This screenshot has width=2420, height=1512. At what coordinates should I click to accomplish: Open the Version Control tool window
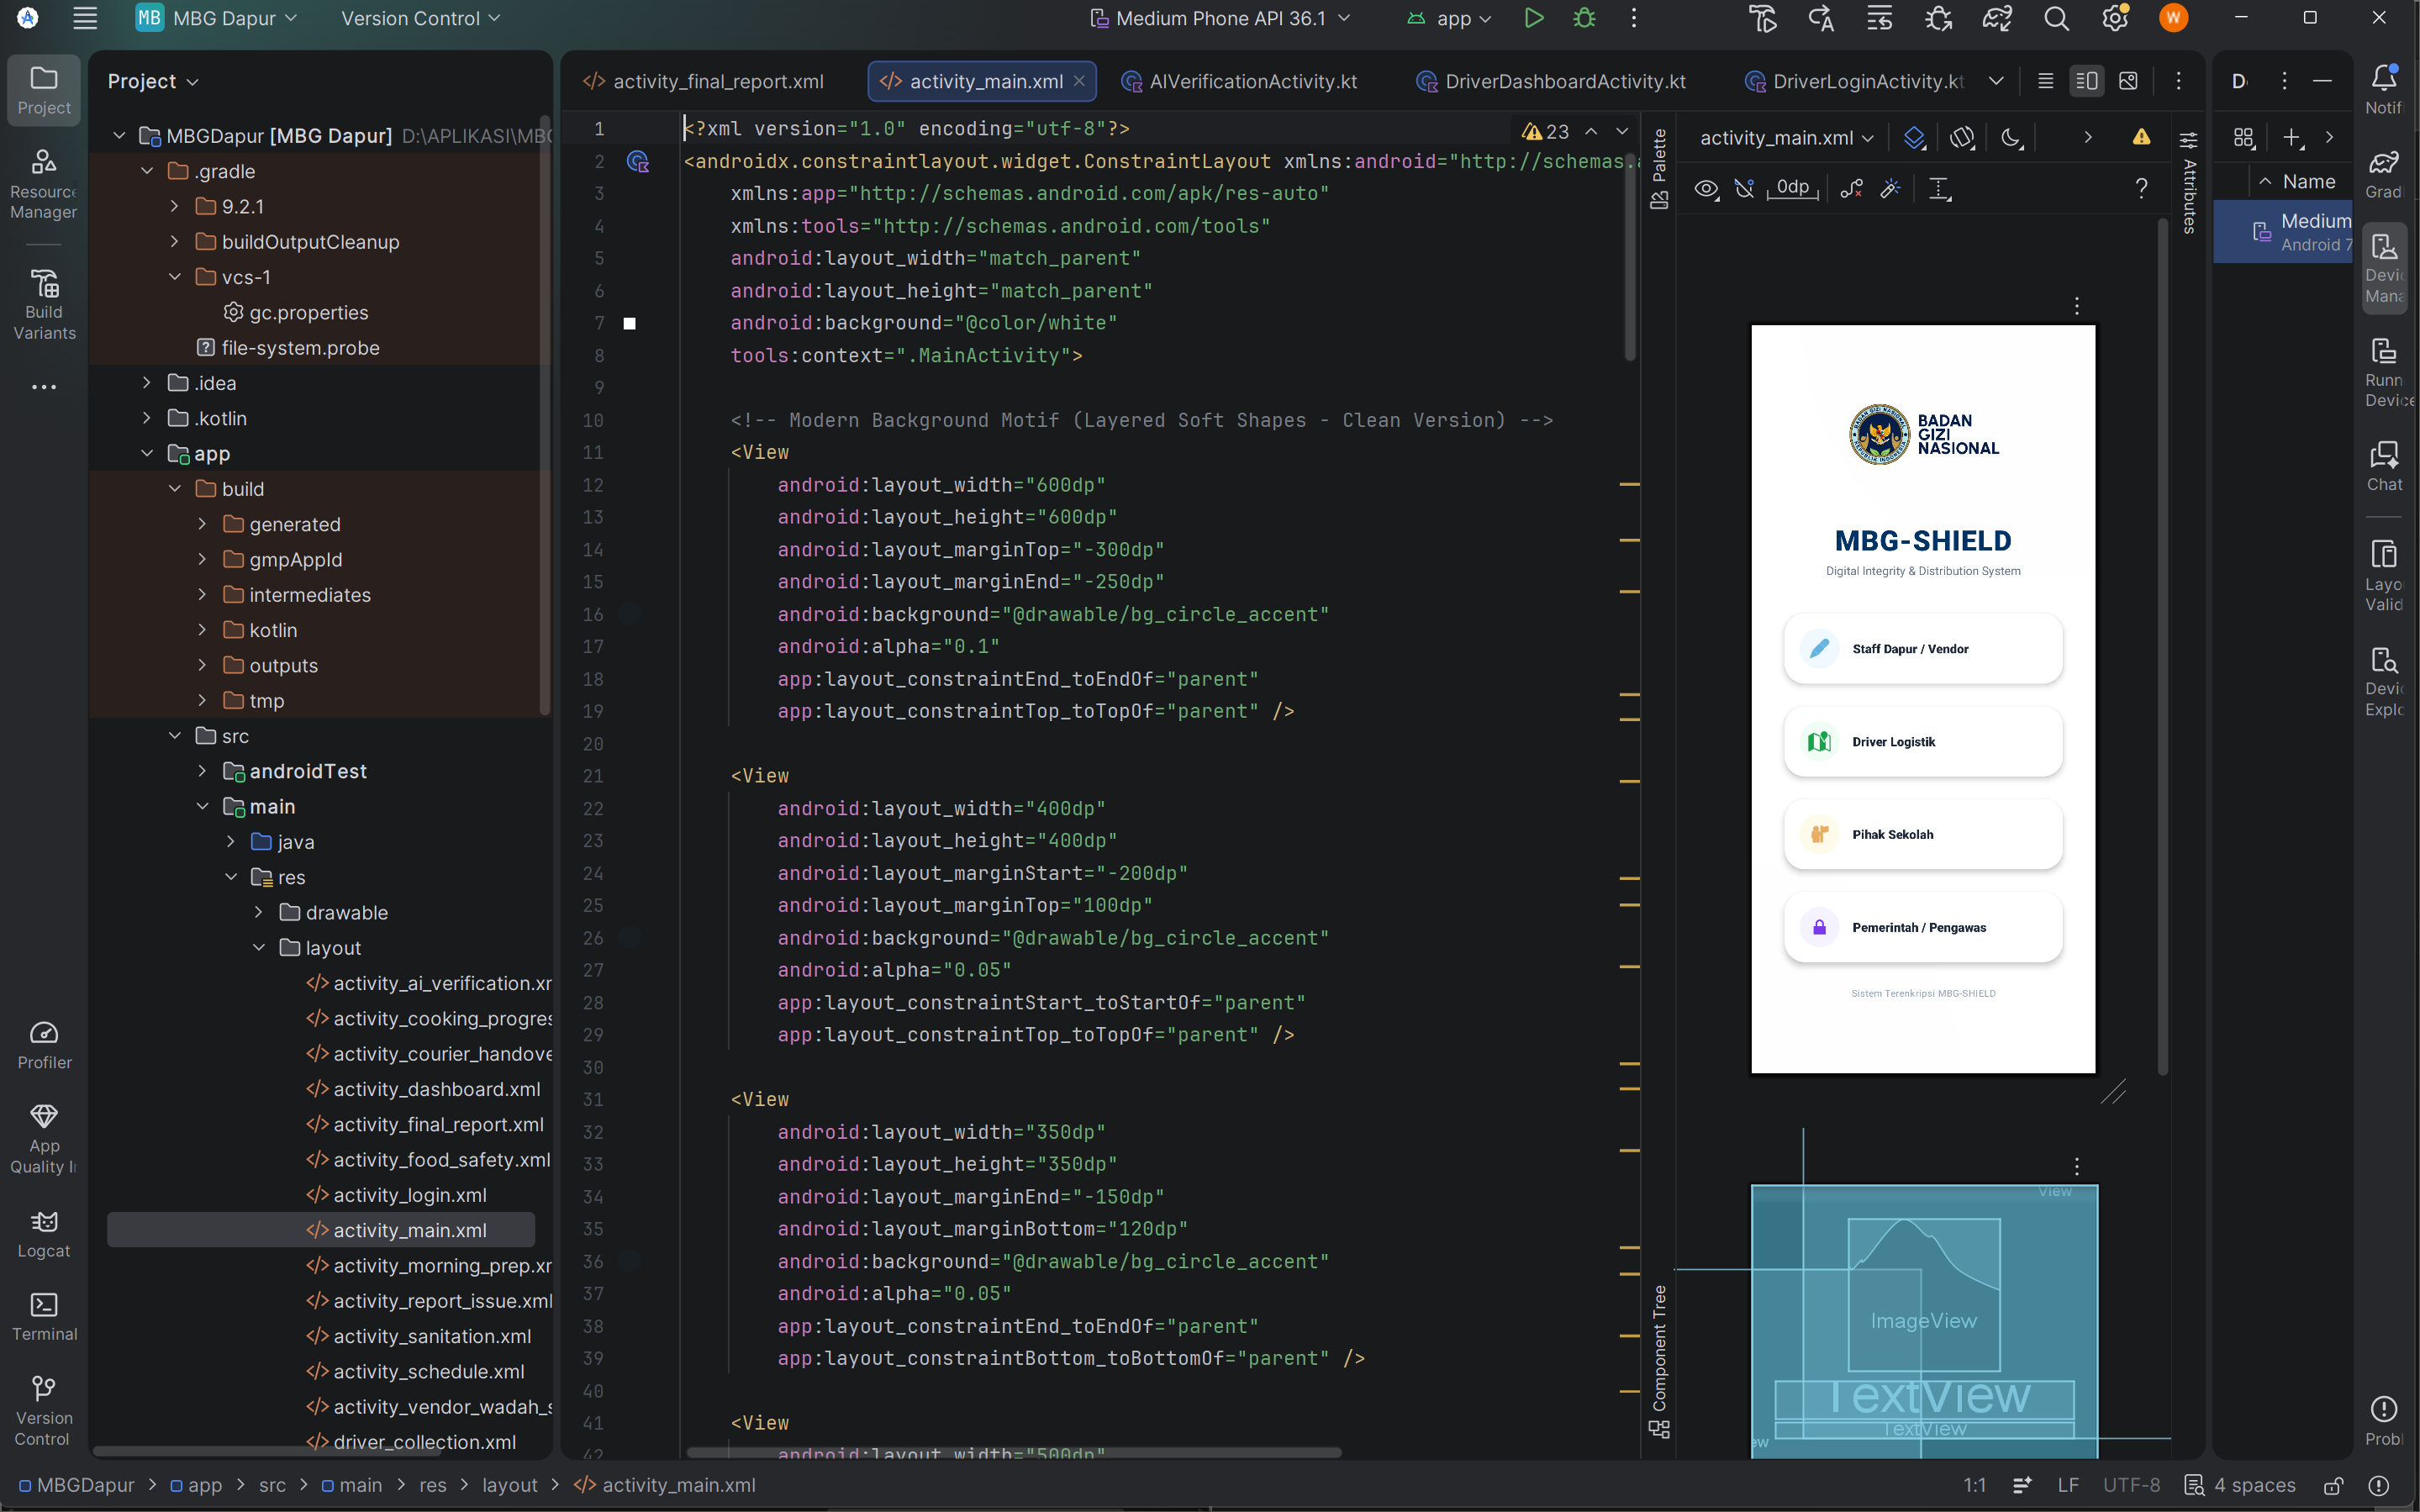(x=44, y=1412)
